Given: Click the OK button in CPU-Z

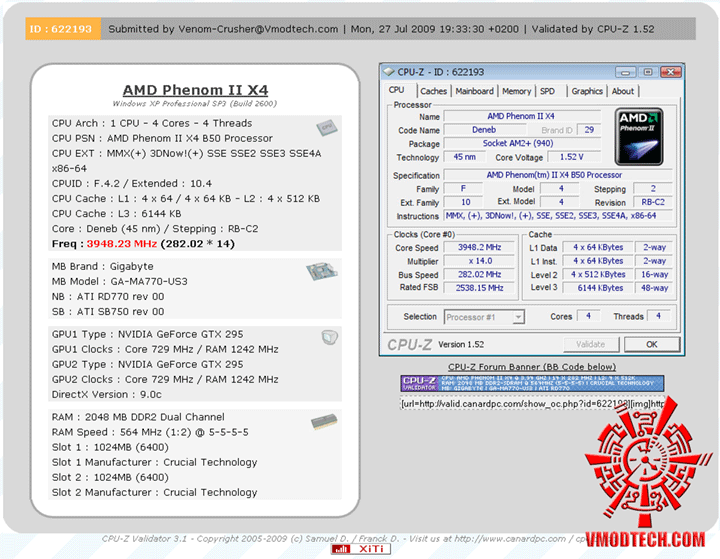Looking at the screenshot, I should 652,344.
